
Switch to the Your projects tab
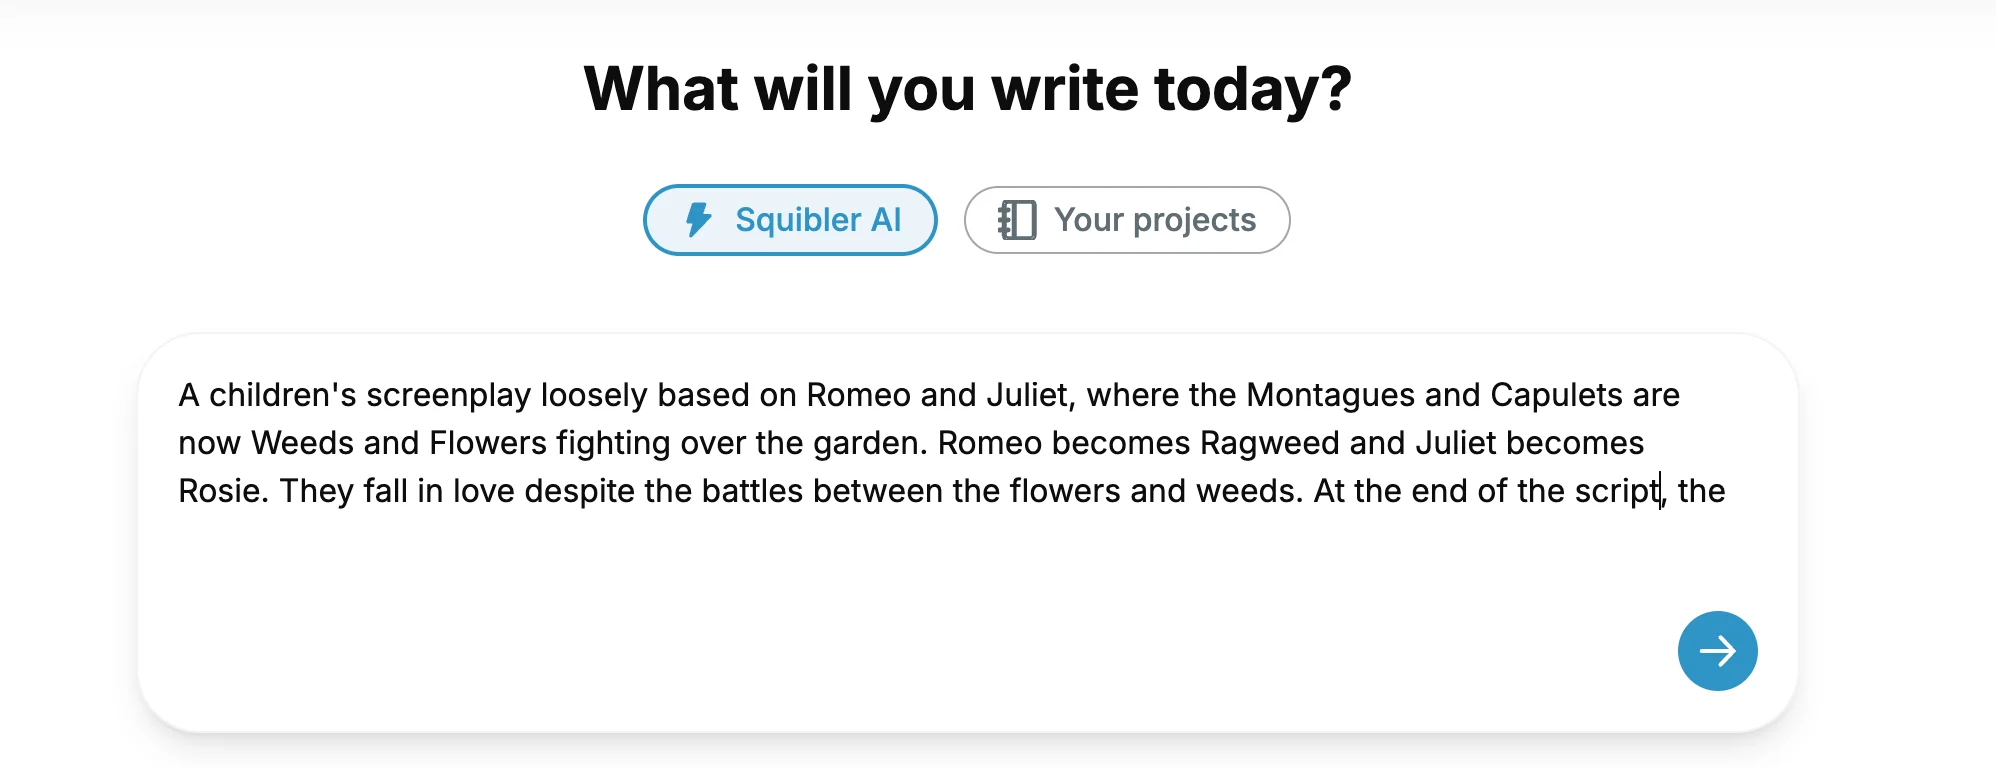[1127, 220]
